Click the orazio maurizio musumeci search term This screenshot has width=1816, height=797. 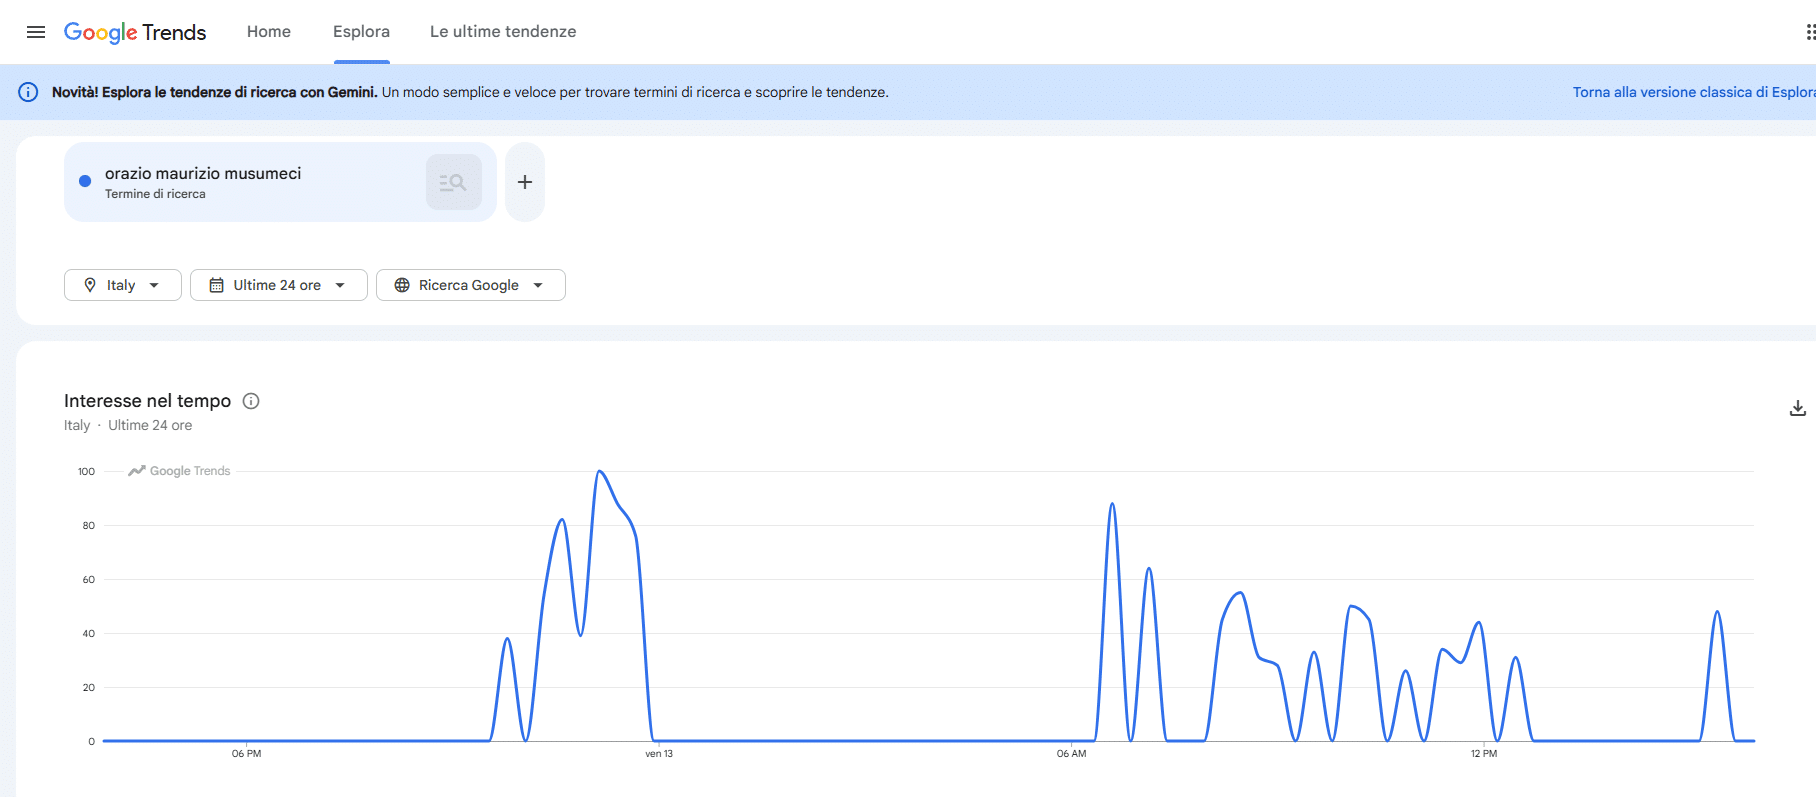point(203,174)
